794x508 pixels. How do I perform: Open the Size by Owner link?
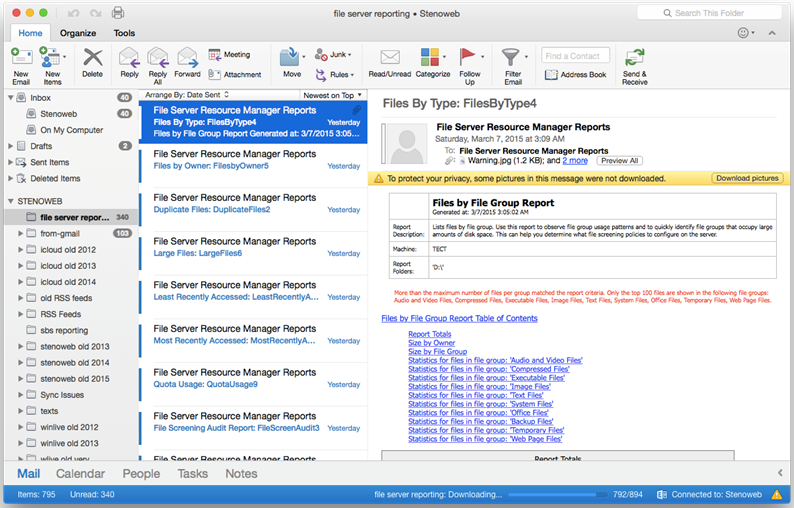point(431,342)
